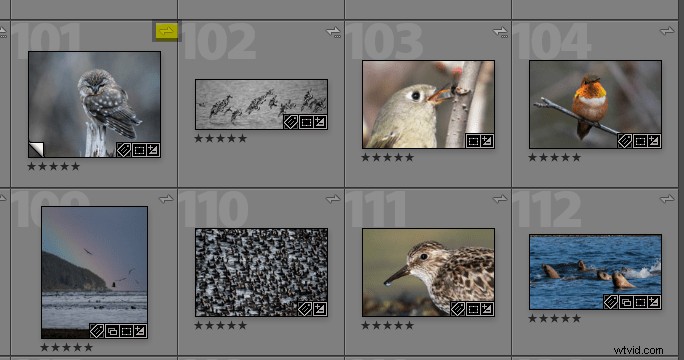Click the metadata sync arrow icon in cell 112

(667, 199)
